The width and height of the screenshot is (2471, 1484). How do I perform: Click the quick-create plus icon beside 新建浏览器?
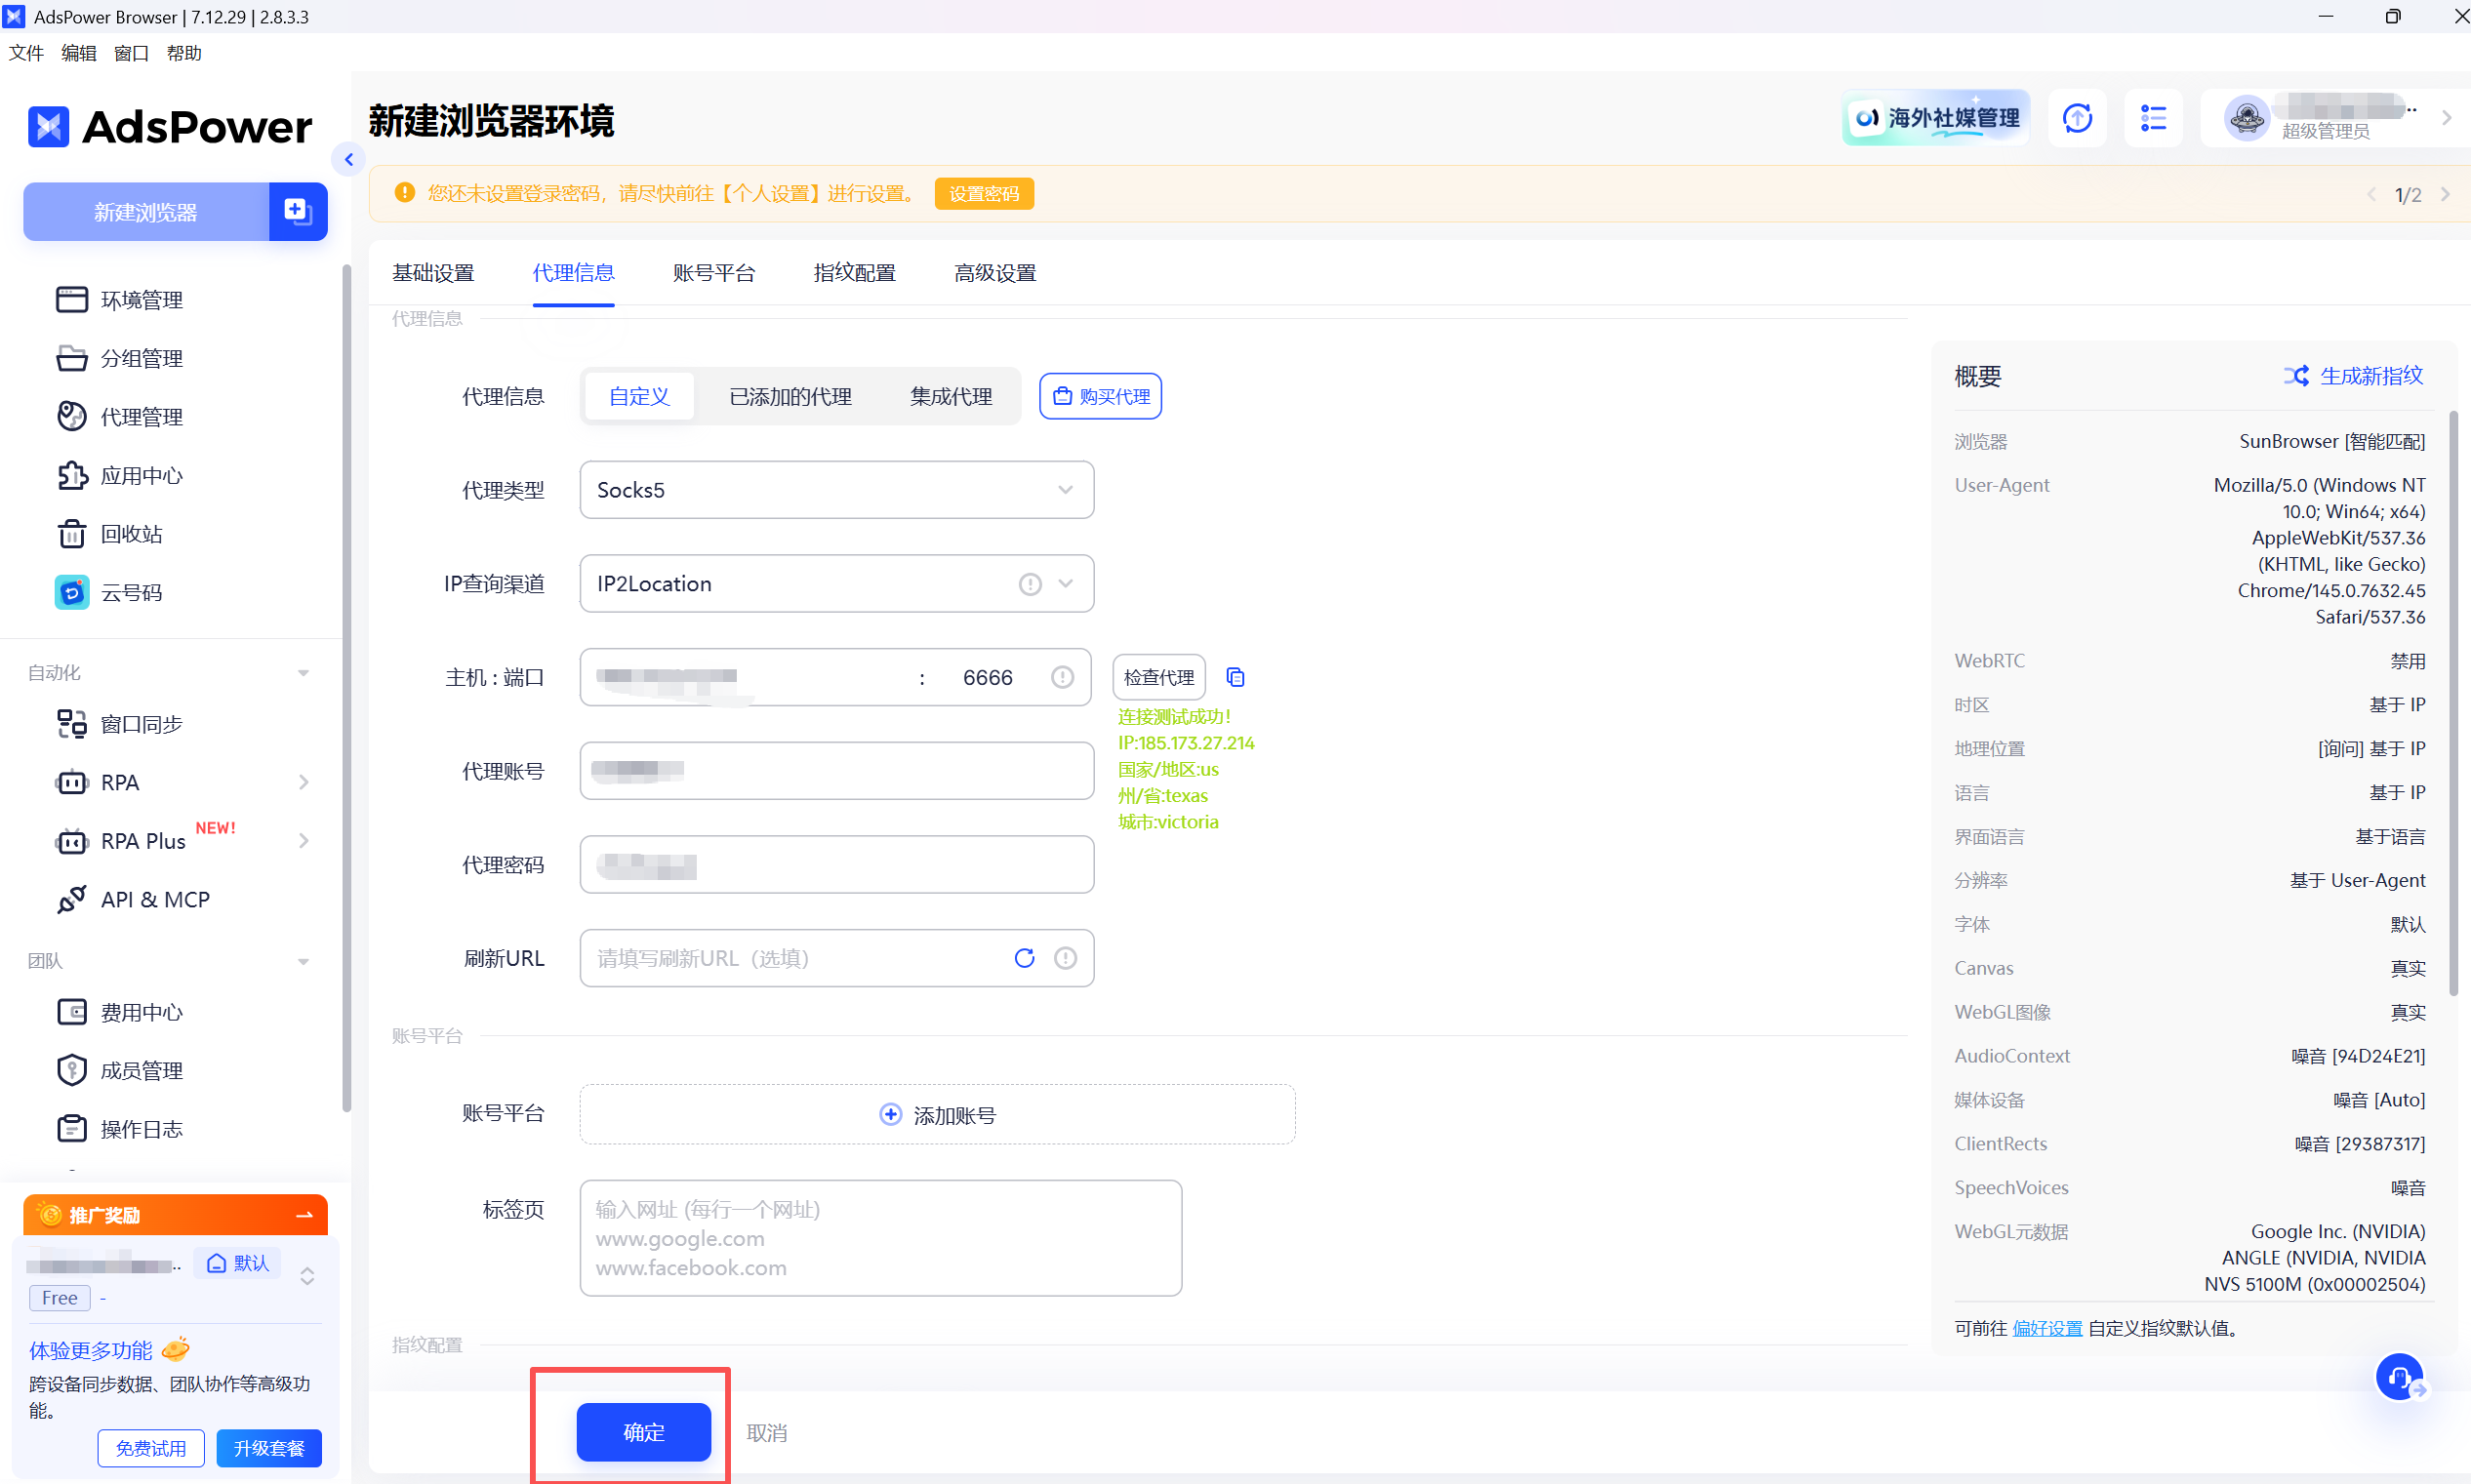298,211
